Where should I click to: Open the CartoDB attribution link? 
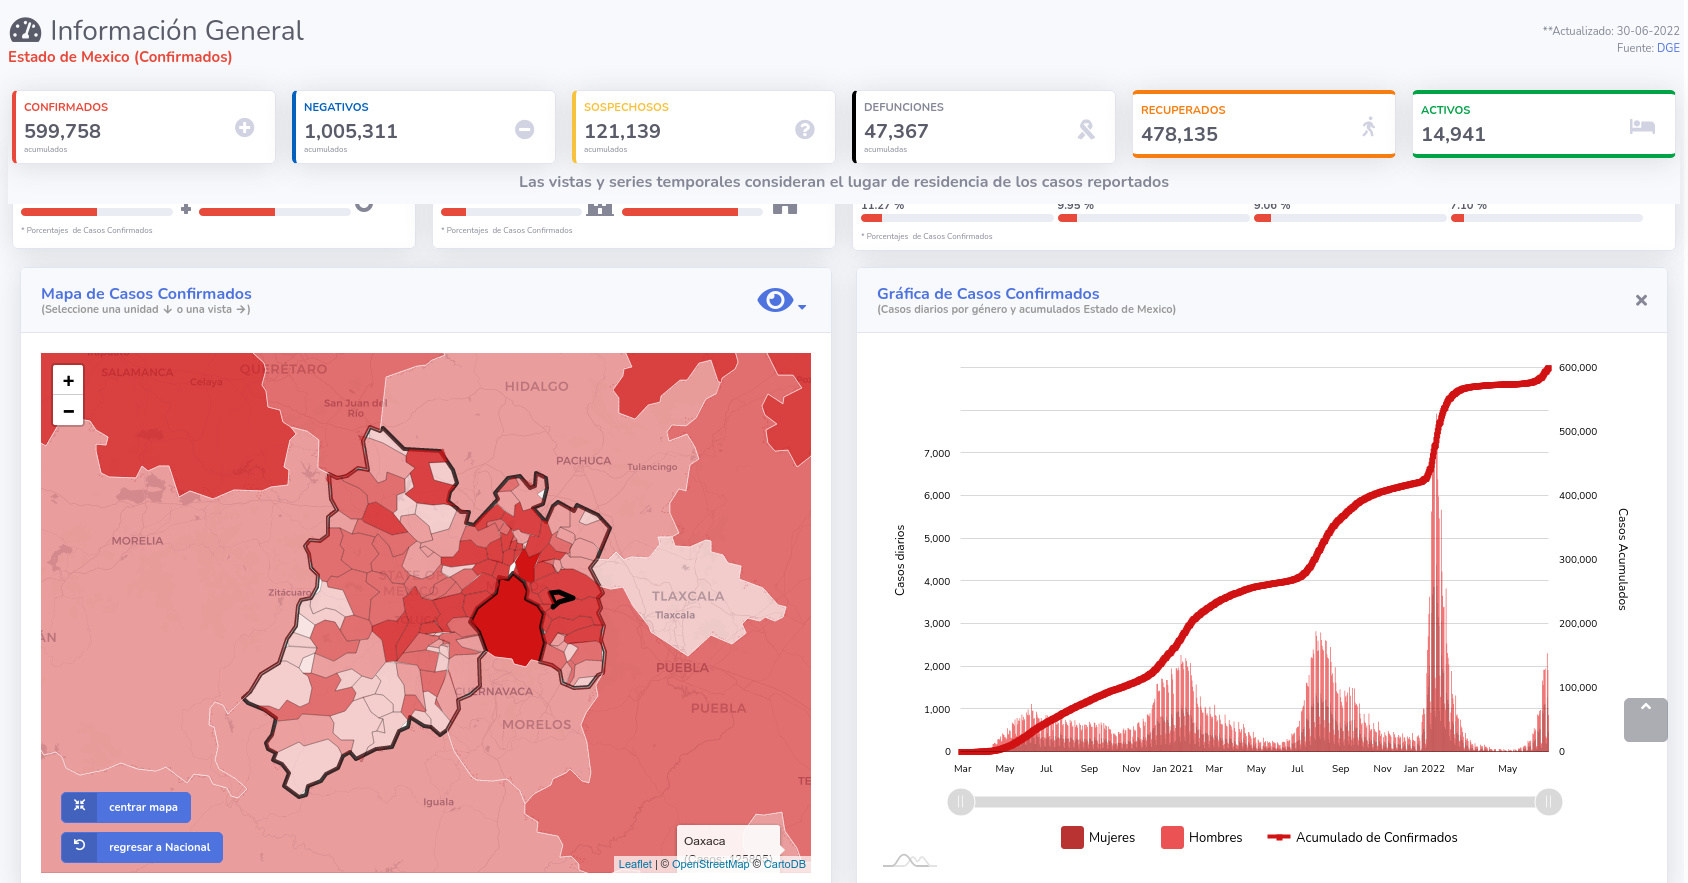(x=785, y=864)
